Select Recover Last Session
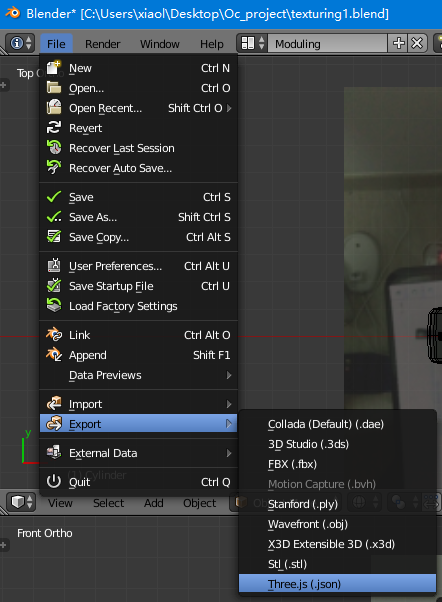This screenshot has height=602, width=442. 139,148
